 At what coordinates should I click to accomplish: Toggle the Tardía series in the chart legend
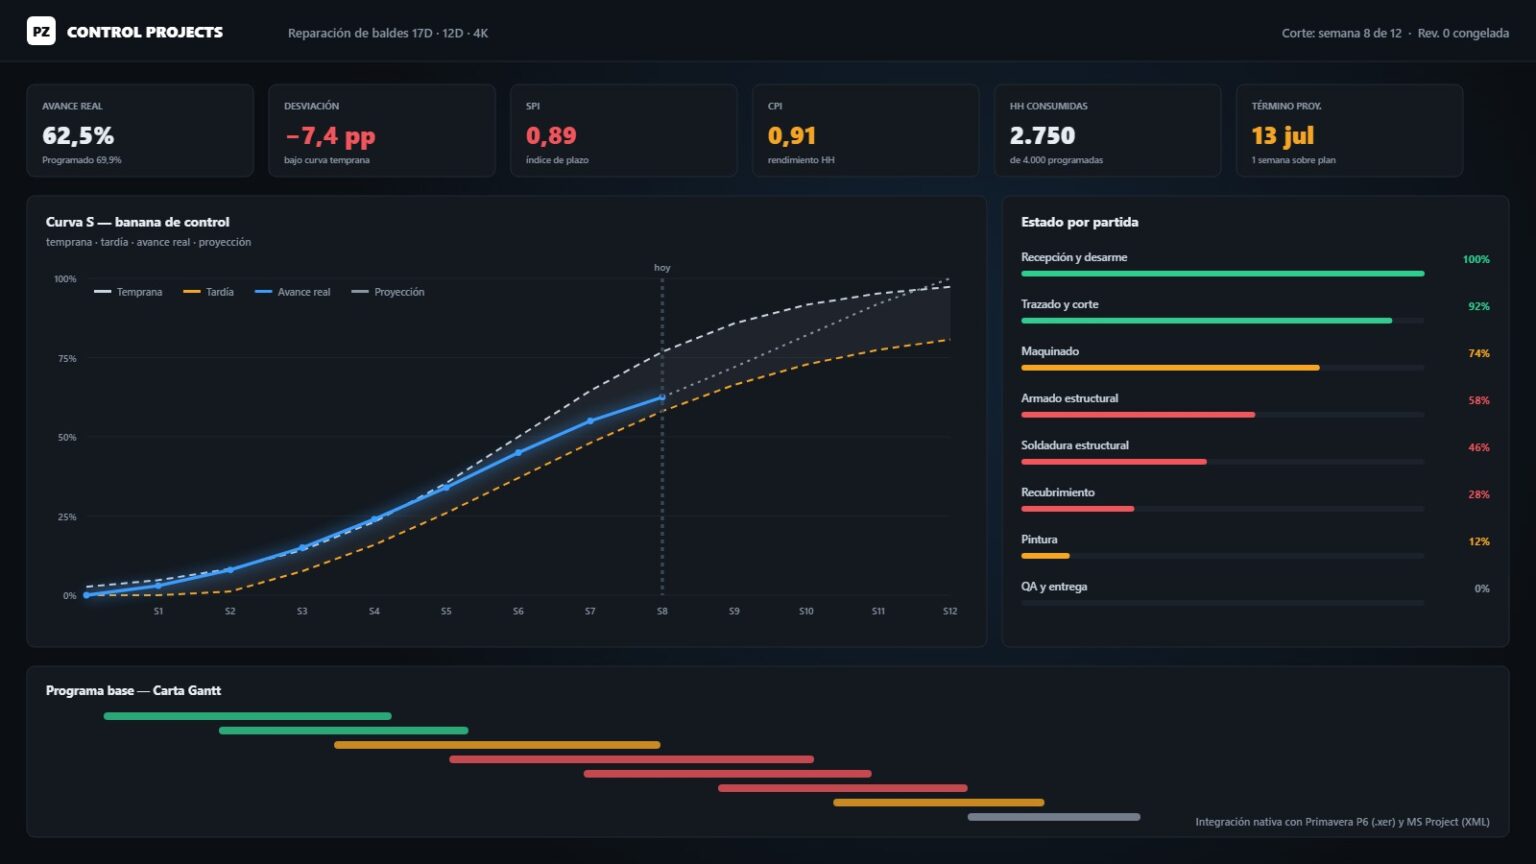[209, 292]
